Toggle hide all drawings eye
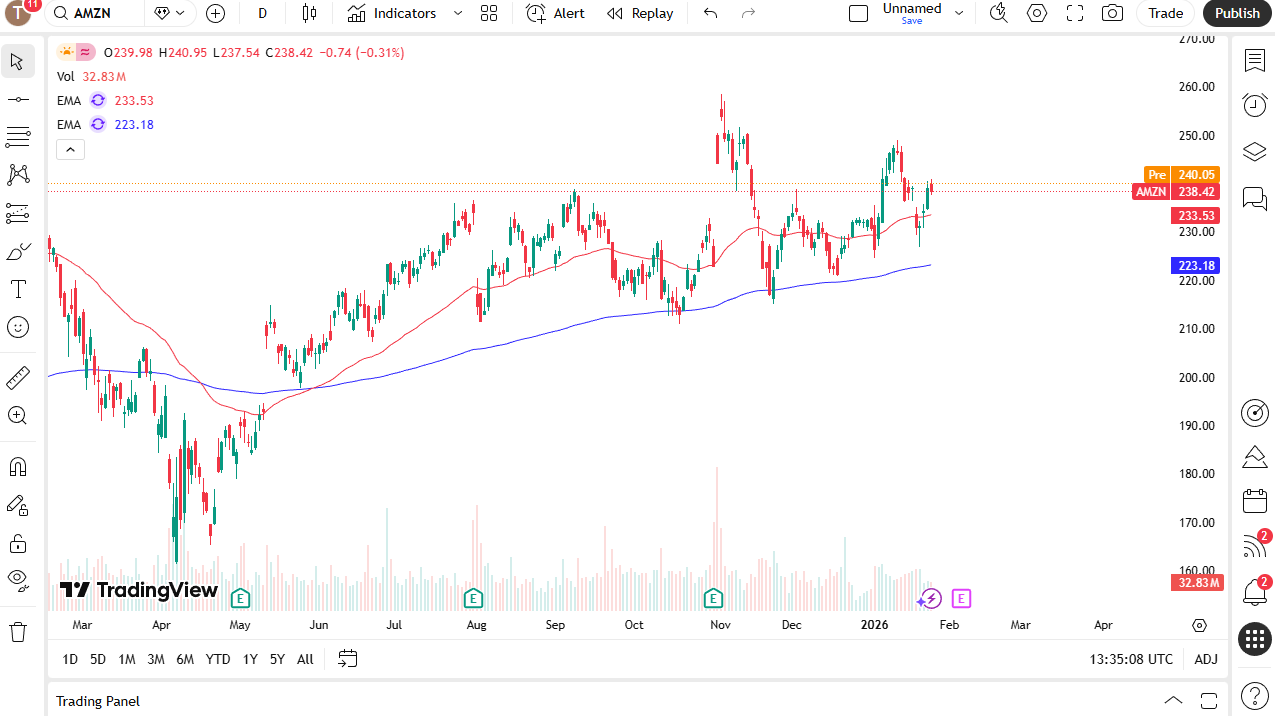The image size is (1275, 716). [x=17, y=579]
